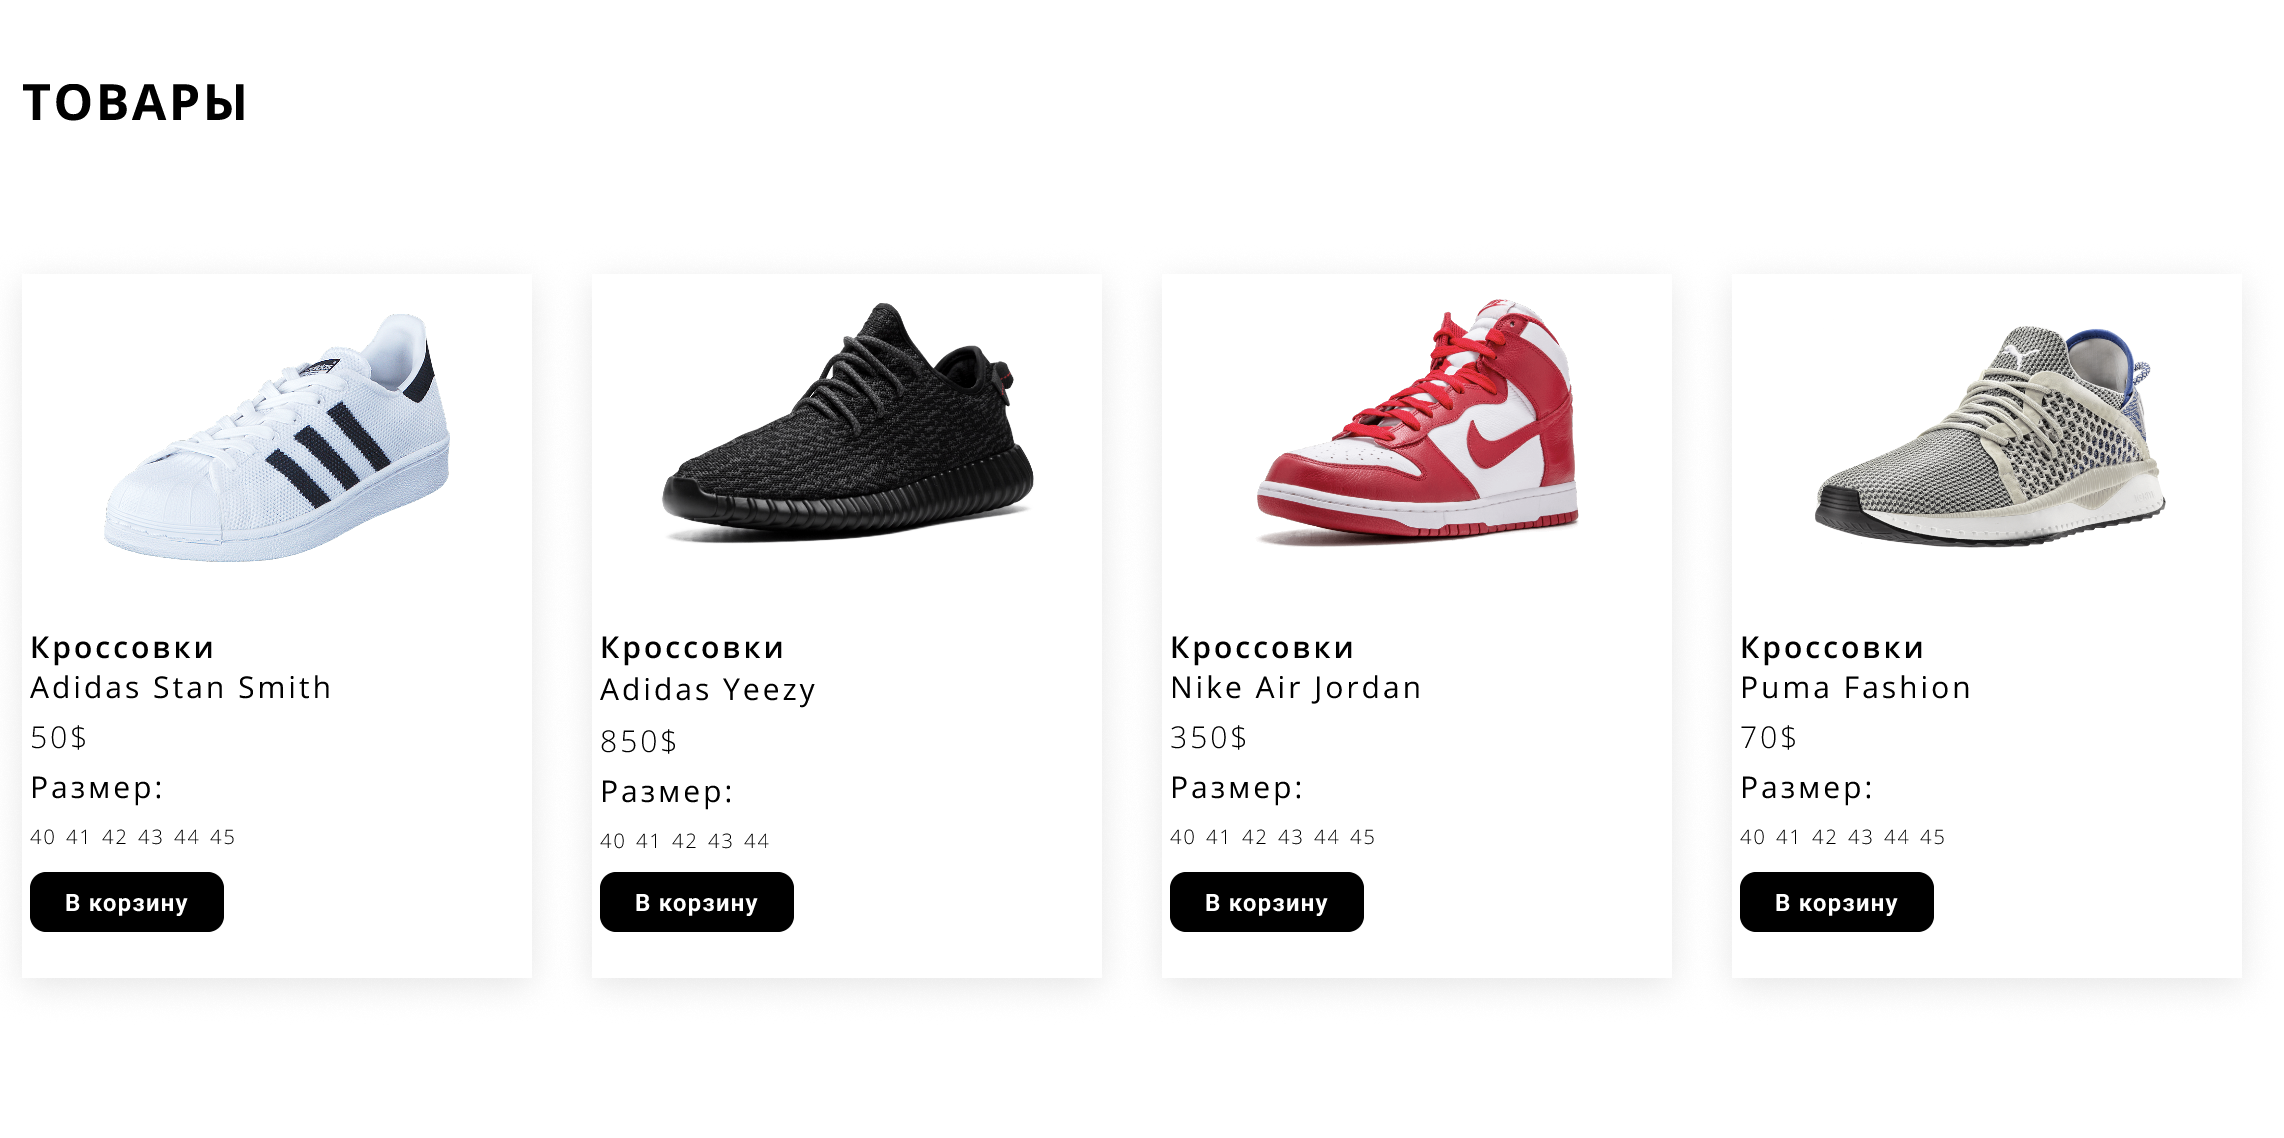
Task: Open the black Adidas Yeezy shoe image
Action: point(847,422)
